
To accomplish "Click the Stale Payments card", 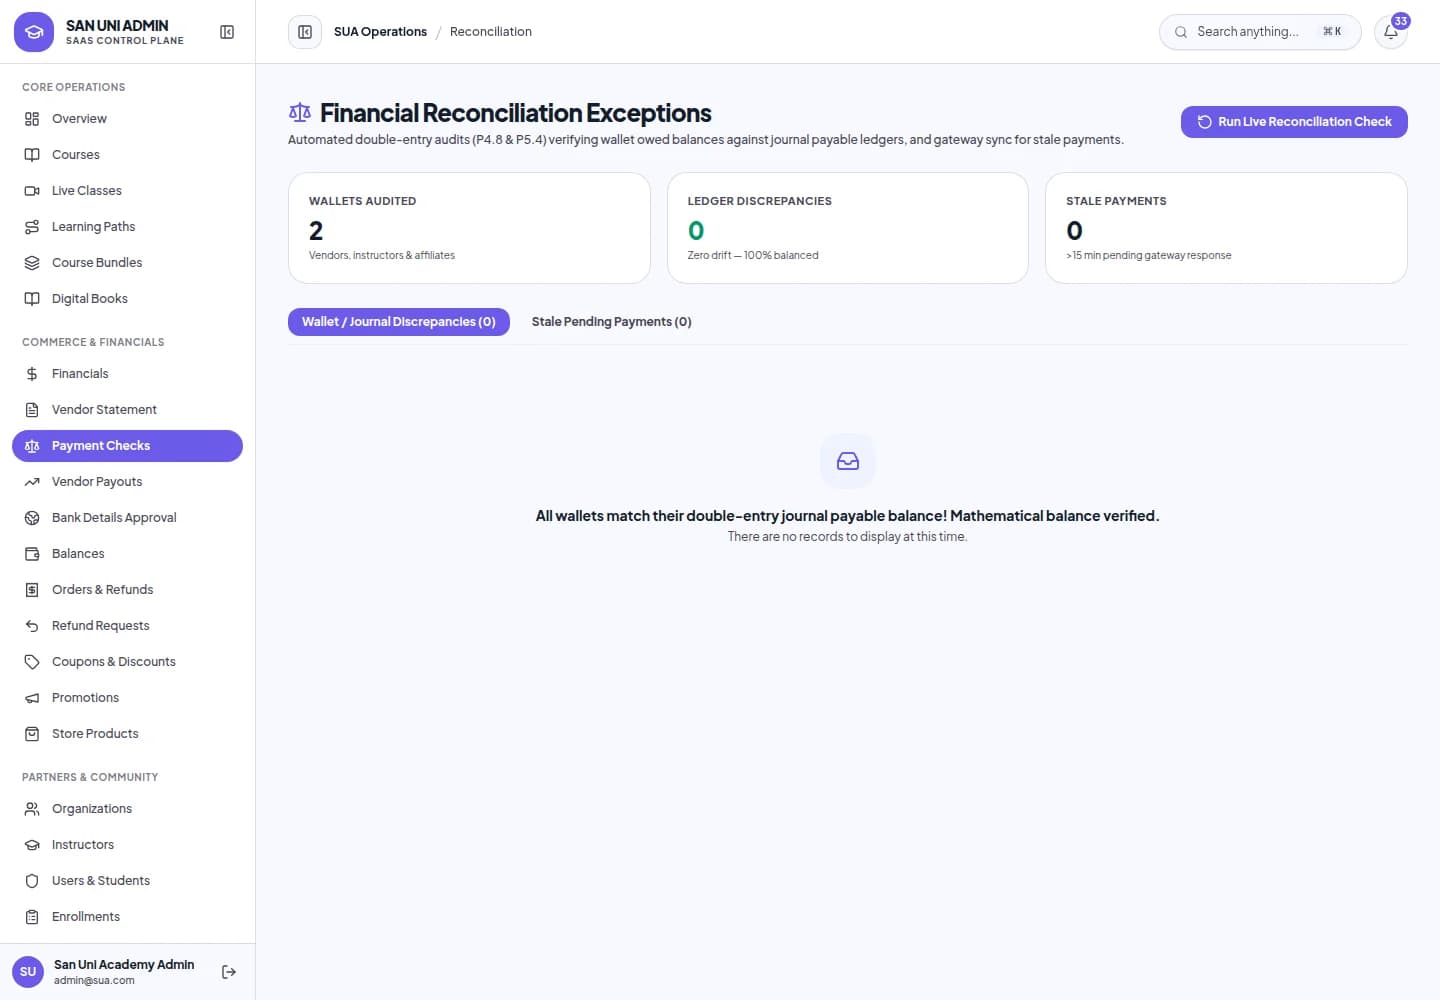I will (1226, 228).
